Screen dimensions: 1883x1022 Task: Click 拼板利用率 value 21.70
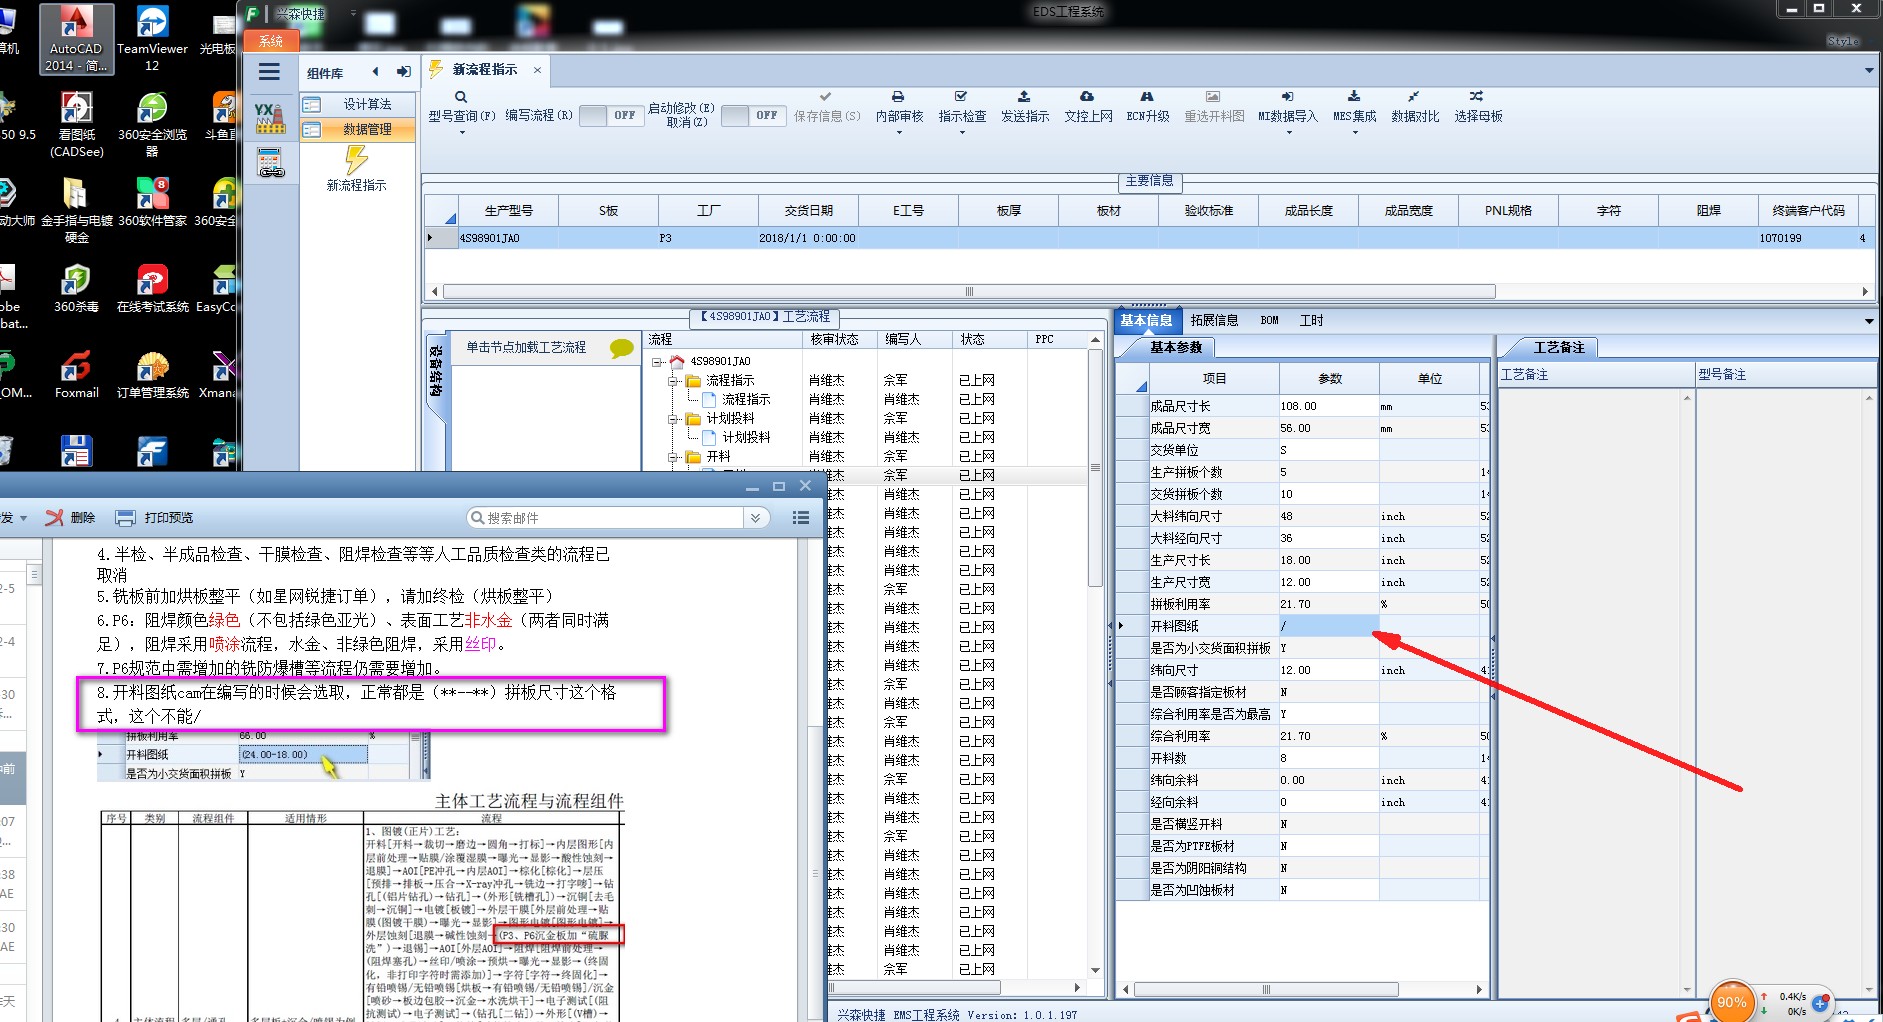coord(1329,604)
